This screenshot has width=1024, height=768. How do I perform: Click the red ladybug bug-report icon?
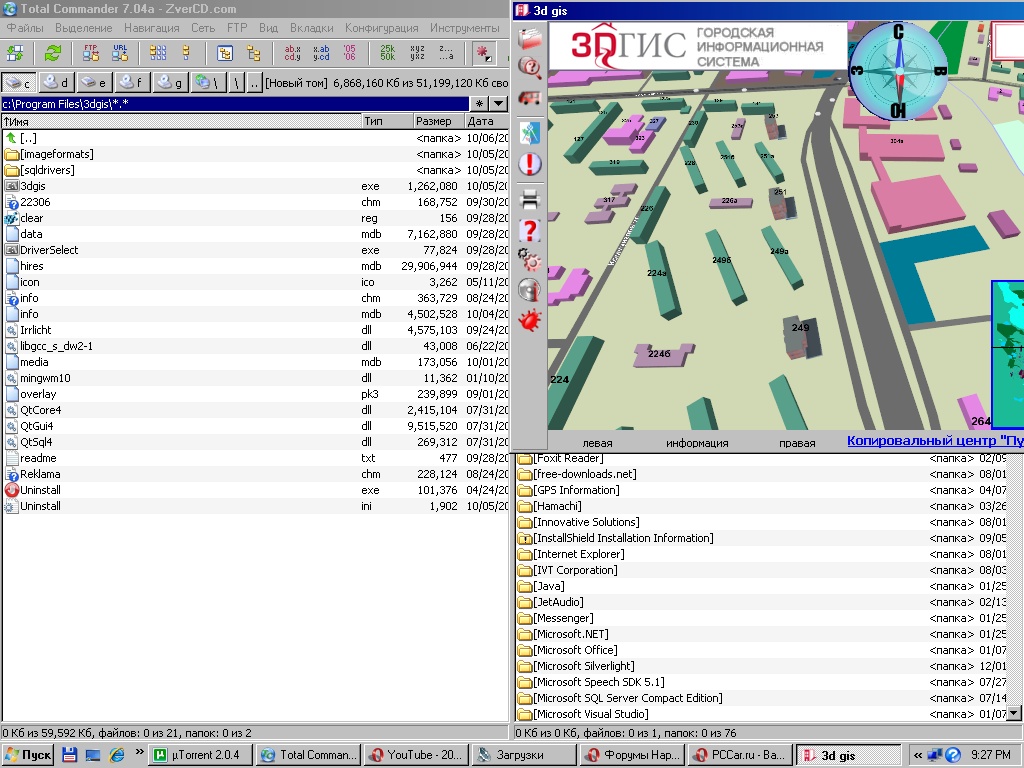point(530,321)
